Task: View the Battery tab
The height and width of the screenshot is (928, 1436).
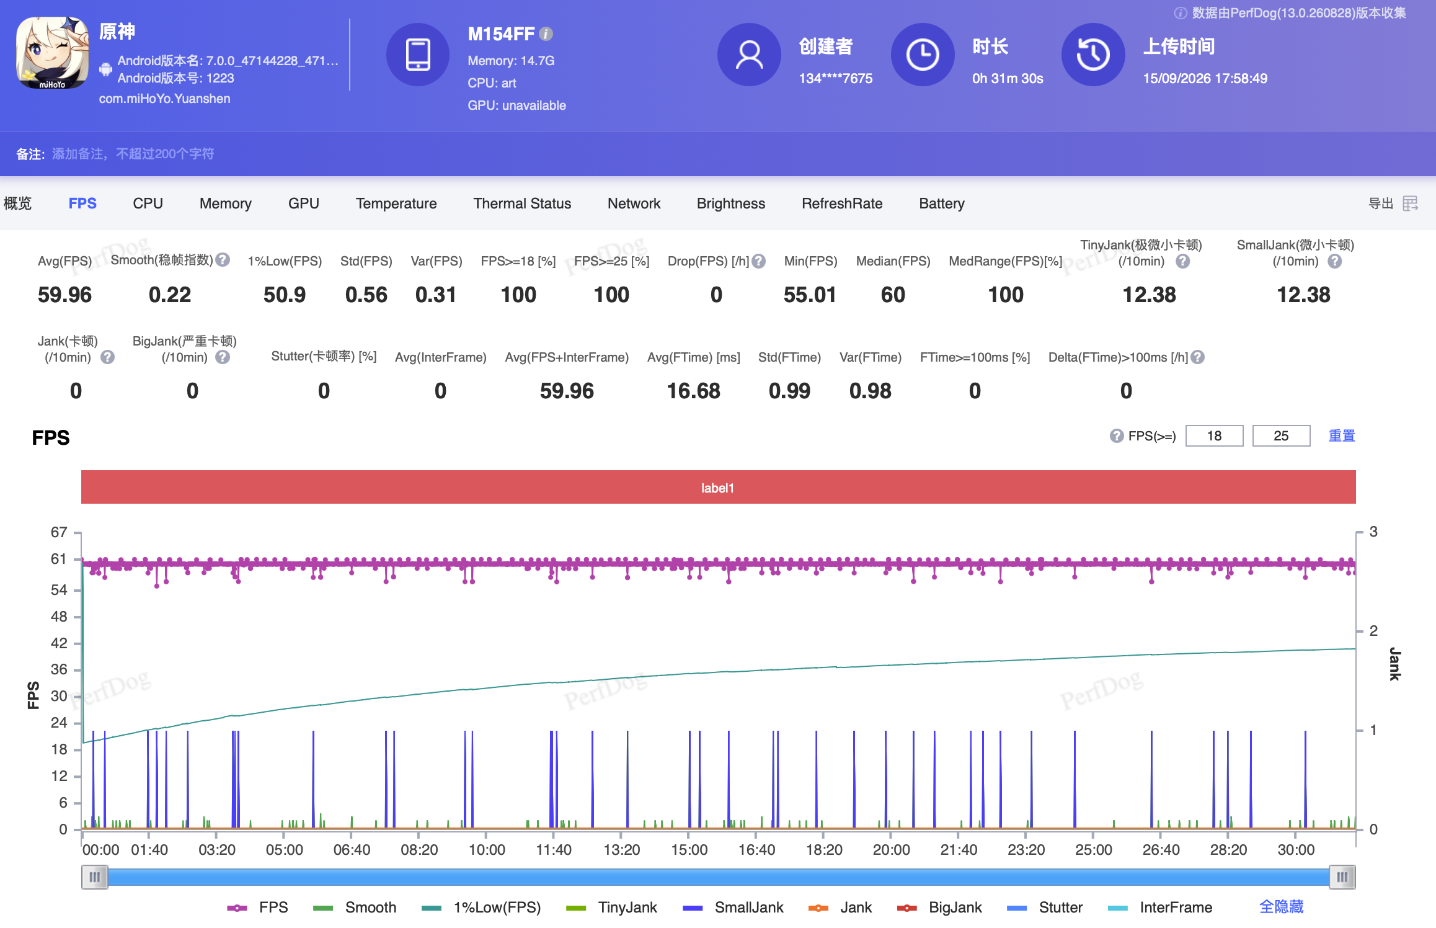Action: (x=942, y=203)
